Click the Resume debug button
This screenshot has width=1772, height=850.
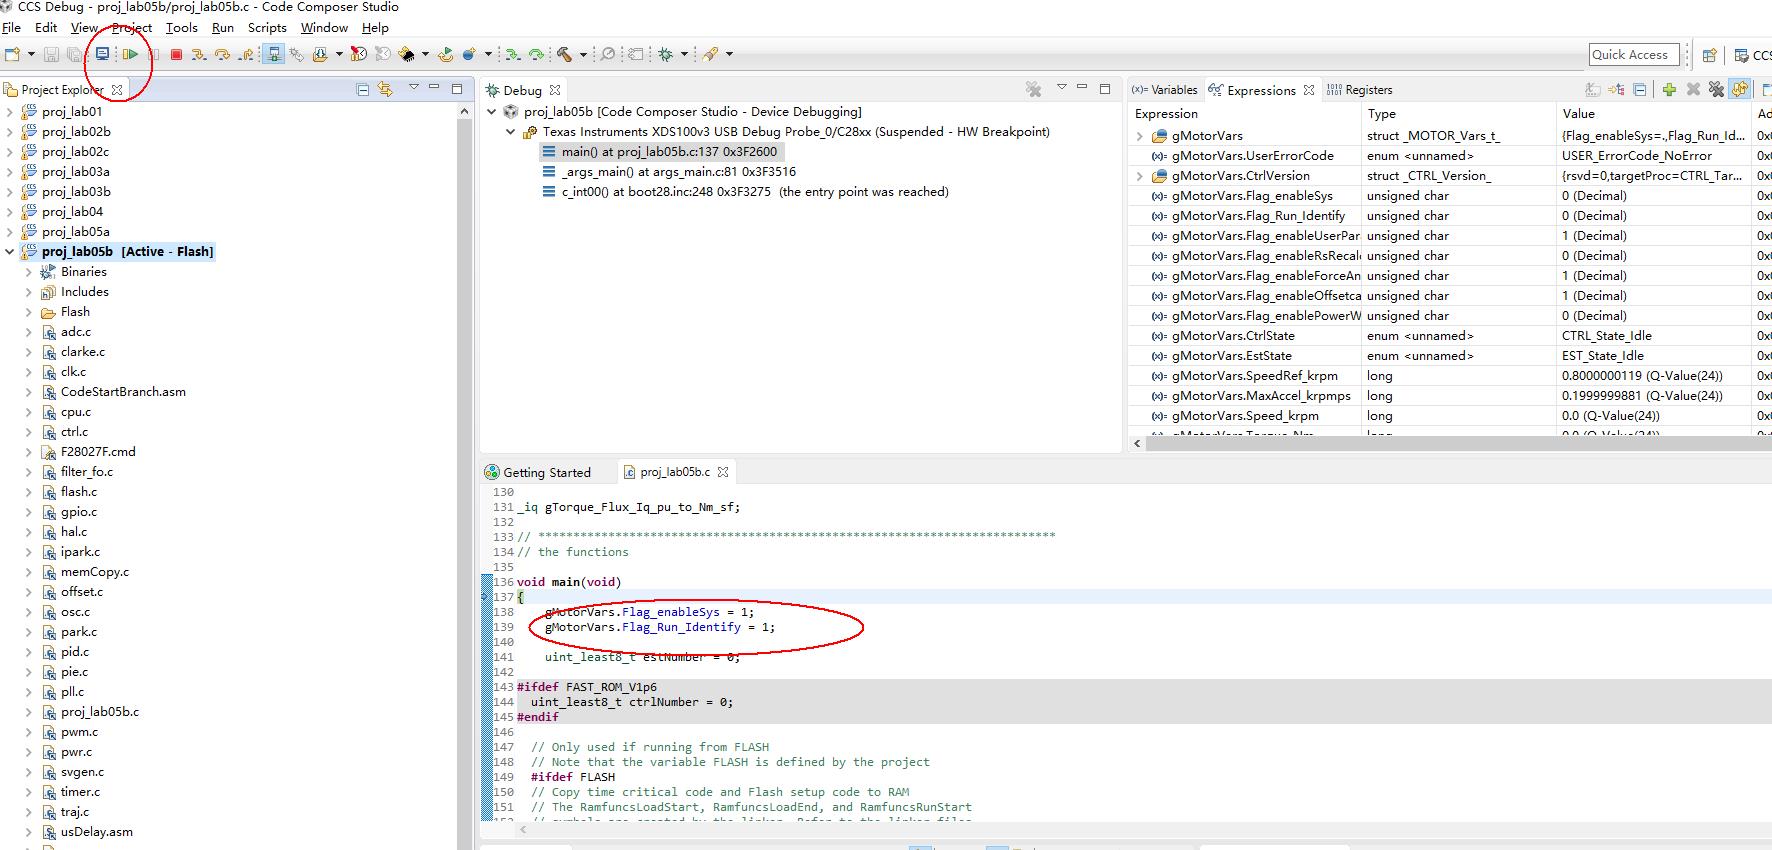coord(131,54)
